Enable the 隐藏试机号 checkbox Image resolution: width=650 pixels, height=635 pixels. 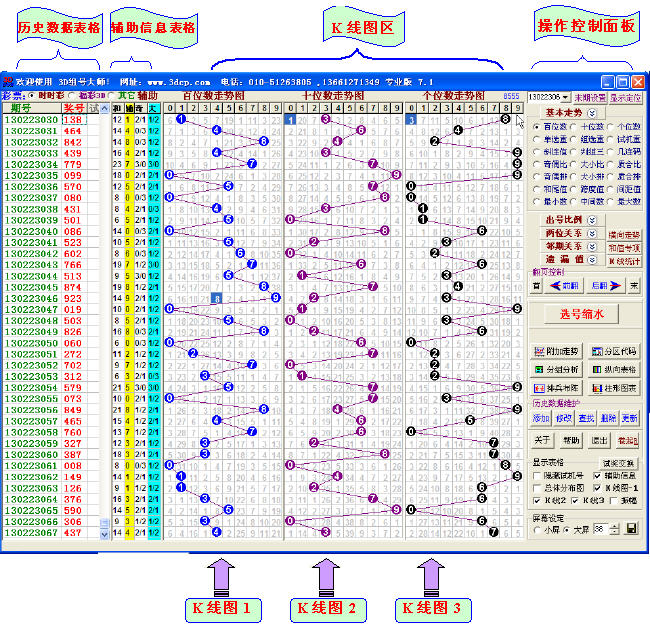pyautogui.click(x=536, y=475)
